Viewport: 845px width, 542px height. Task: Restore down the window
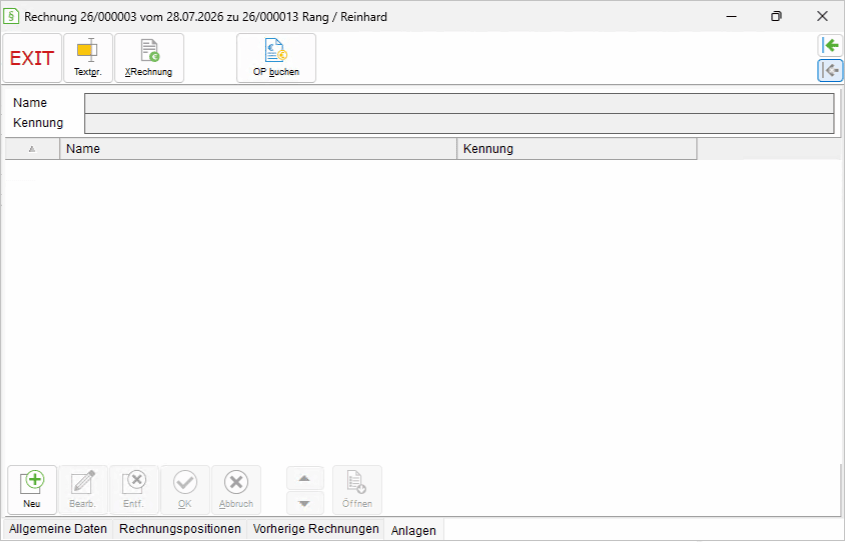(x=776, y=16)
